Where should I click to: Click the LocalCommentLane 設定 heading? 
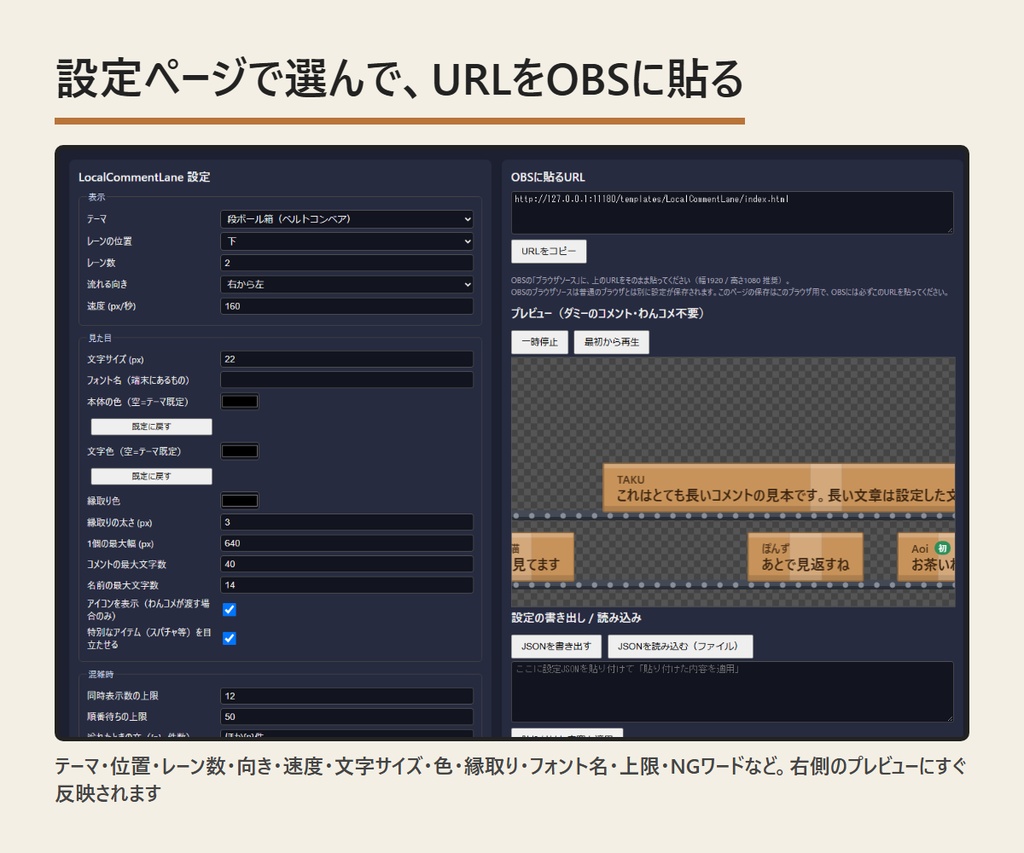[144, 177]
